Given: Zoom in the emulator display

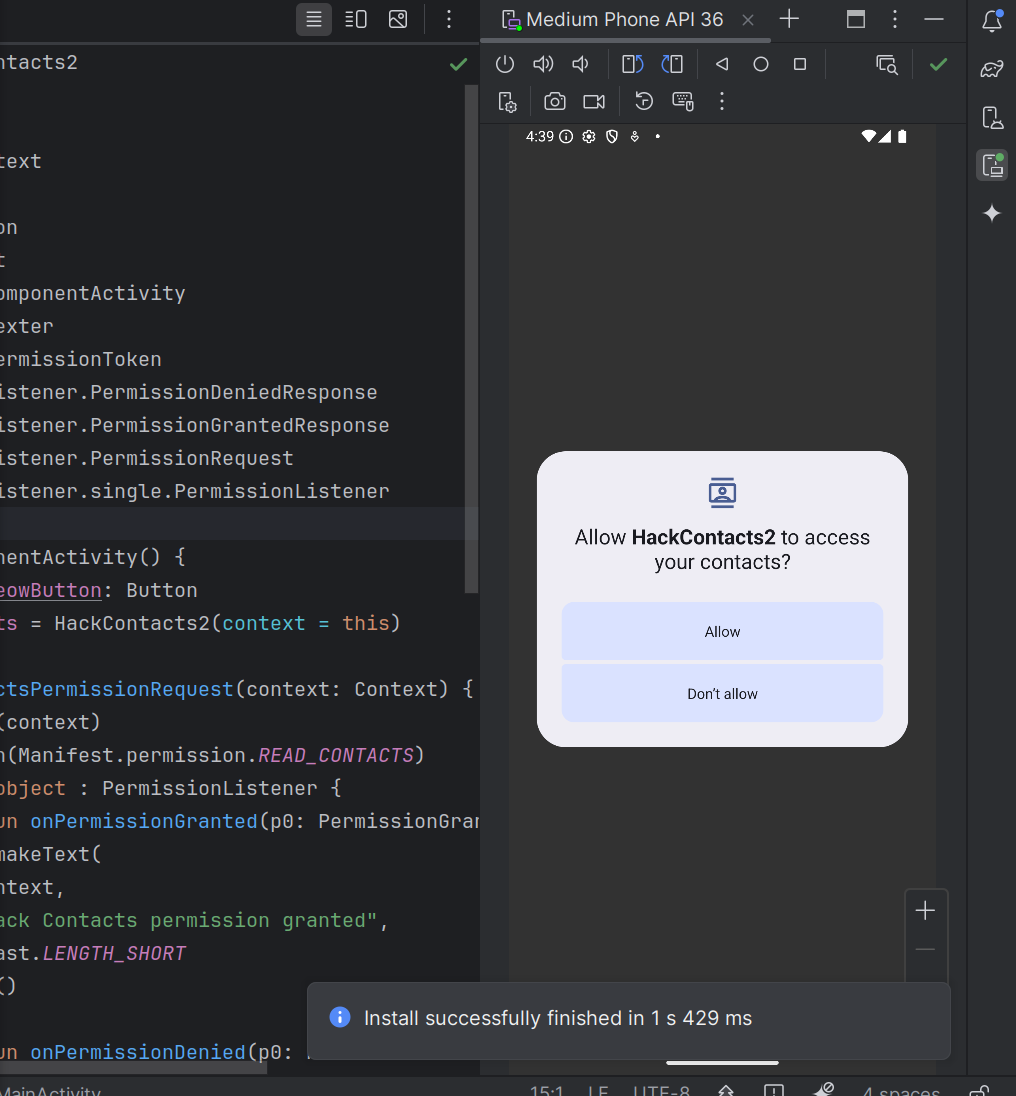Looking at the screenshot, I should tap(925, 910).
